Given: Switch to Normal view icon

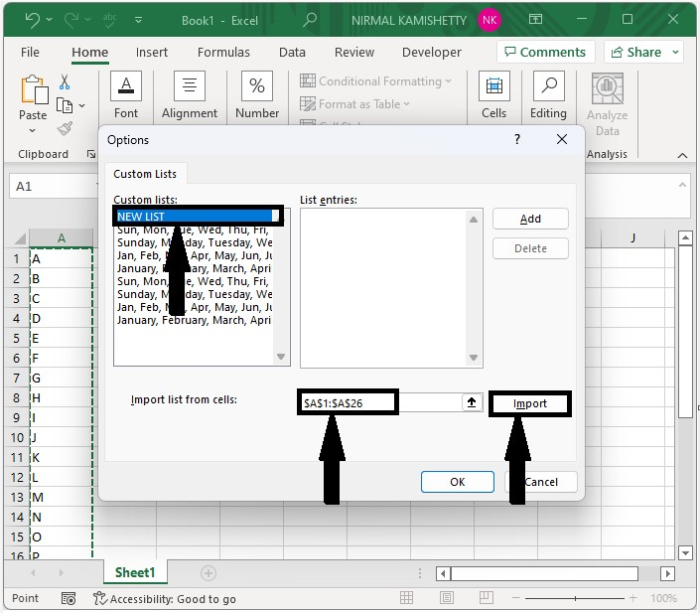Looking at the screenshot, I should coord(406,597).
